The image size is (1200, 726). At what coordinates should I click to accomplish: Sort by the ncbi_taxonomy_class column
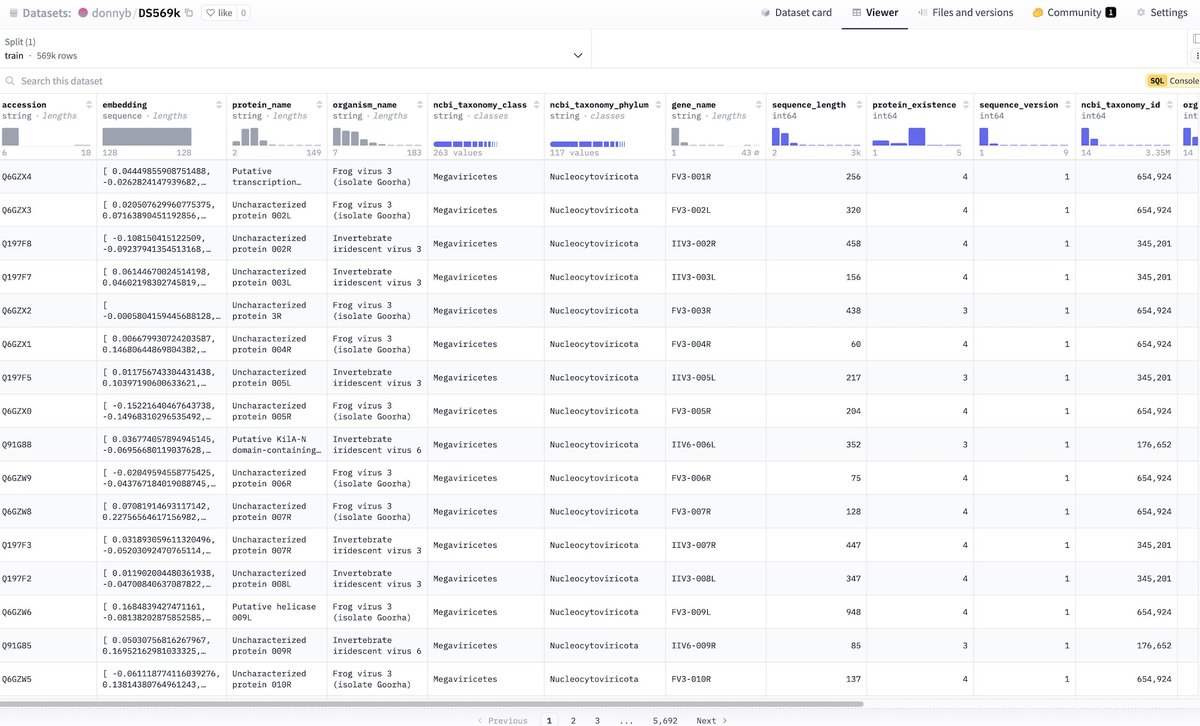[535, 104]
